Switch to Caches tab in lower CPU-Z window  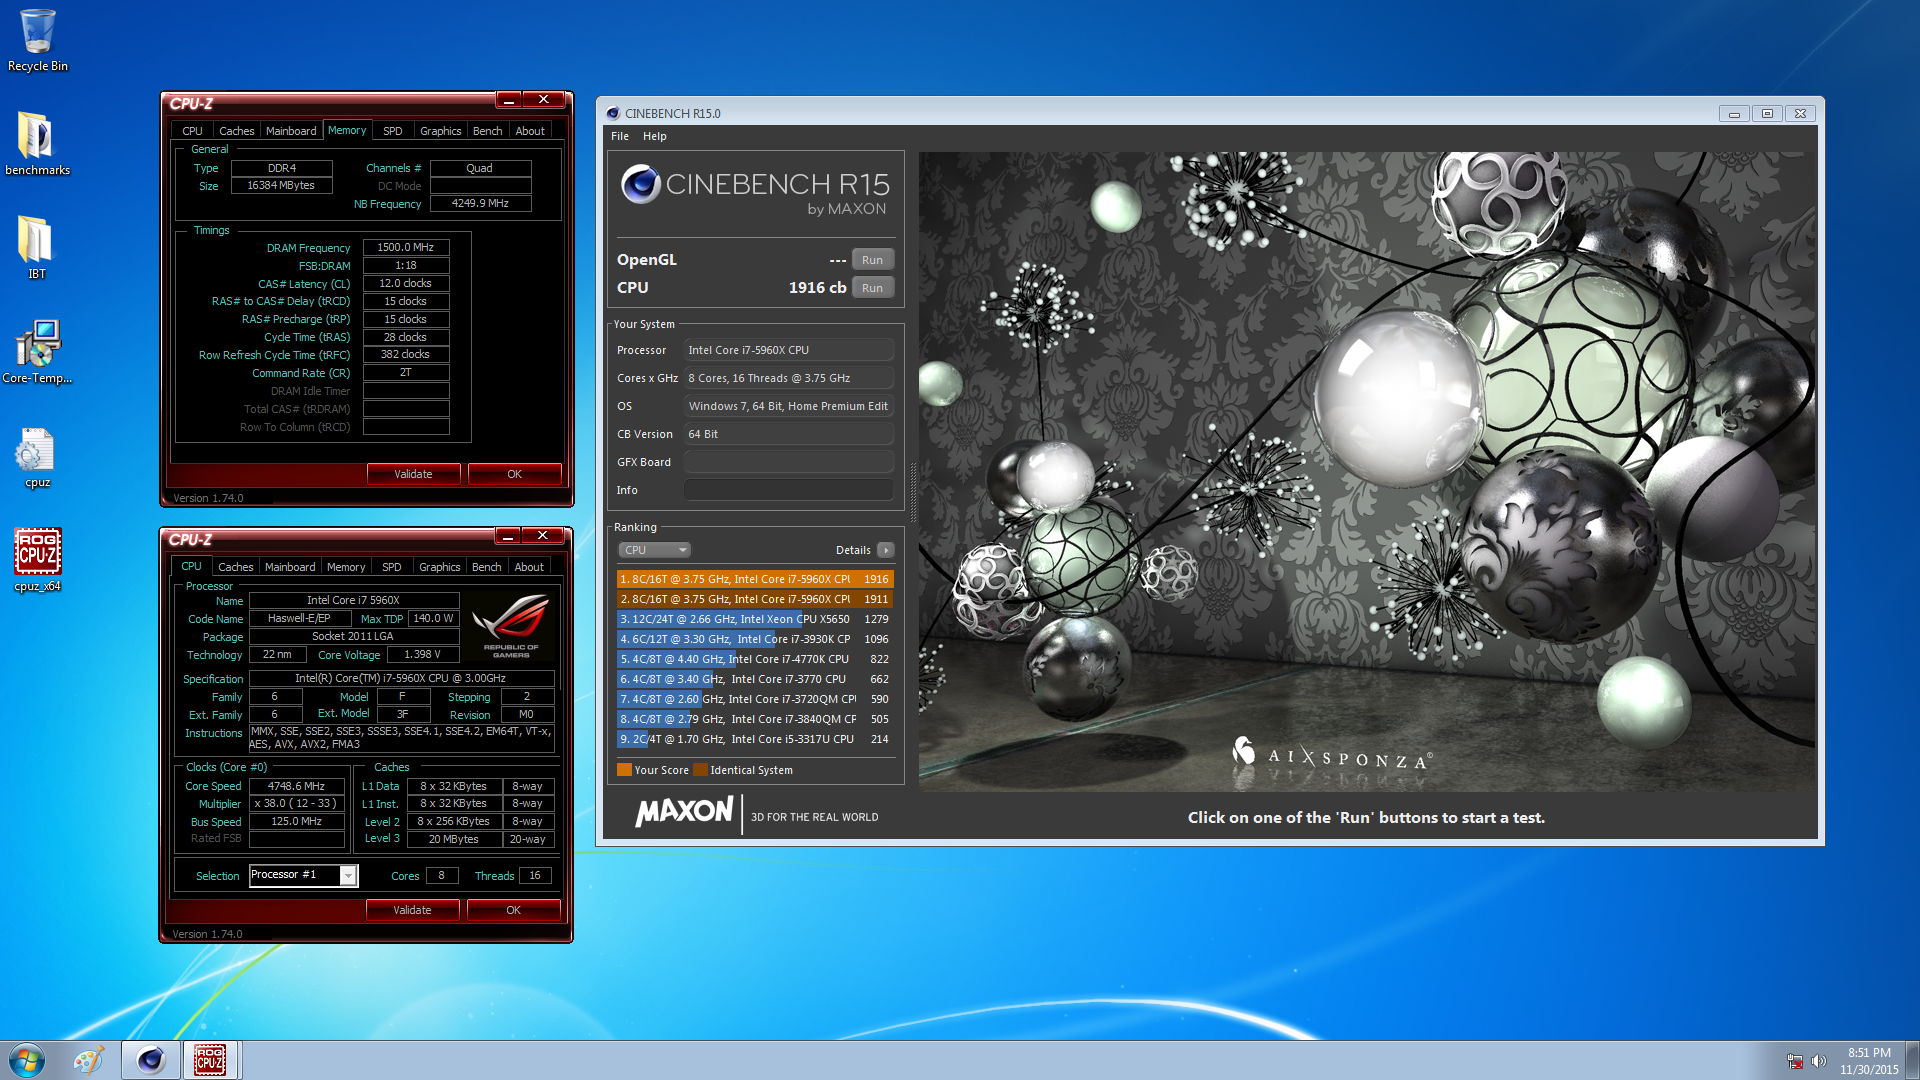pos(236,567)
